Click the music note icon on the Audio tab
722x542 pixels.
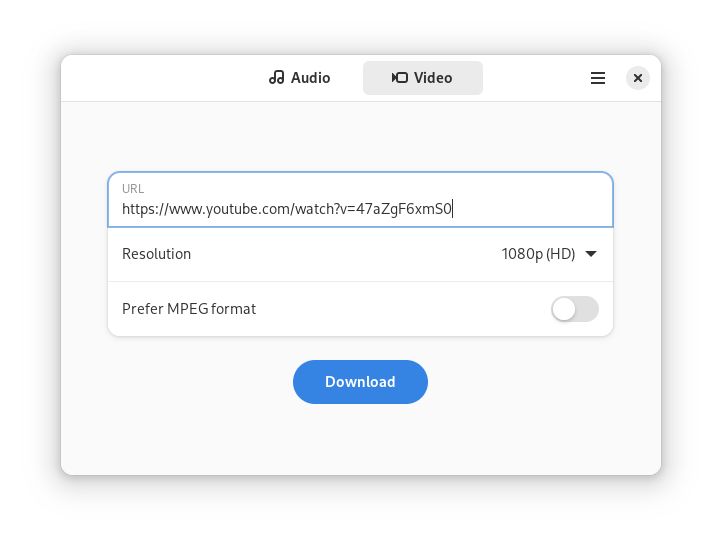(277, 78)
